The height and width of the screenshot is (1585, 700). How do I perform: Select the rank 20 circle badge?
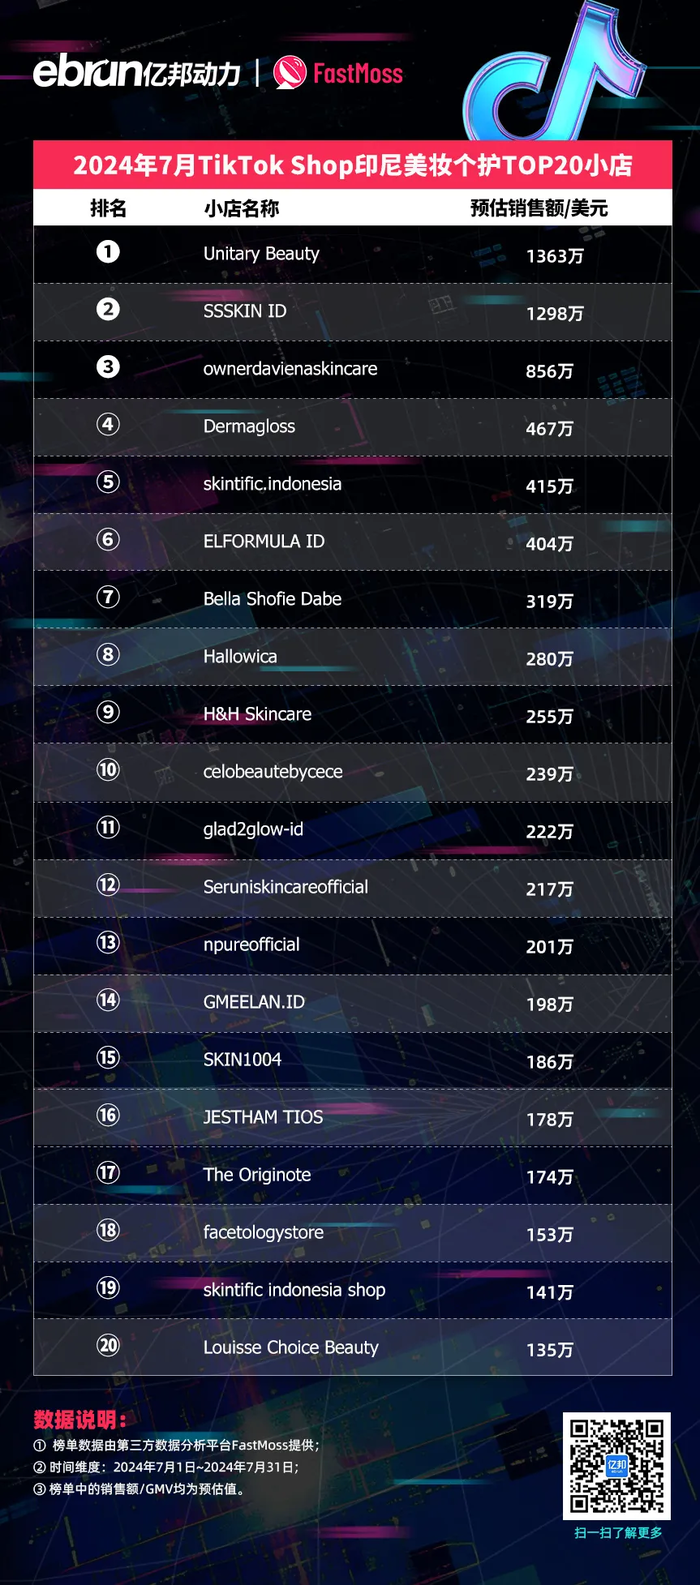coord(108,1345)
